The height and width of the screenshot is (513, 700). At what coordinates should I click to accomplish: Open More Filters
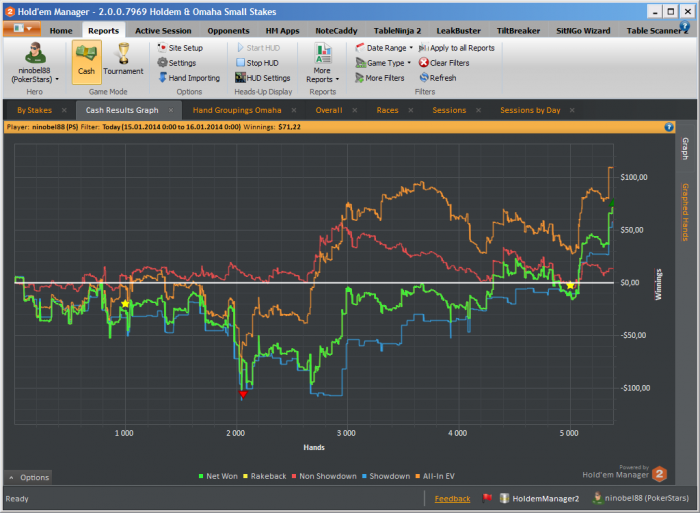(380, 78)
